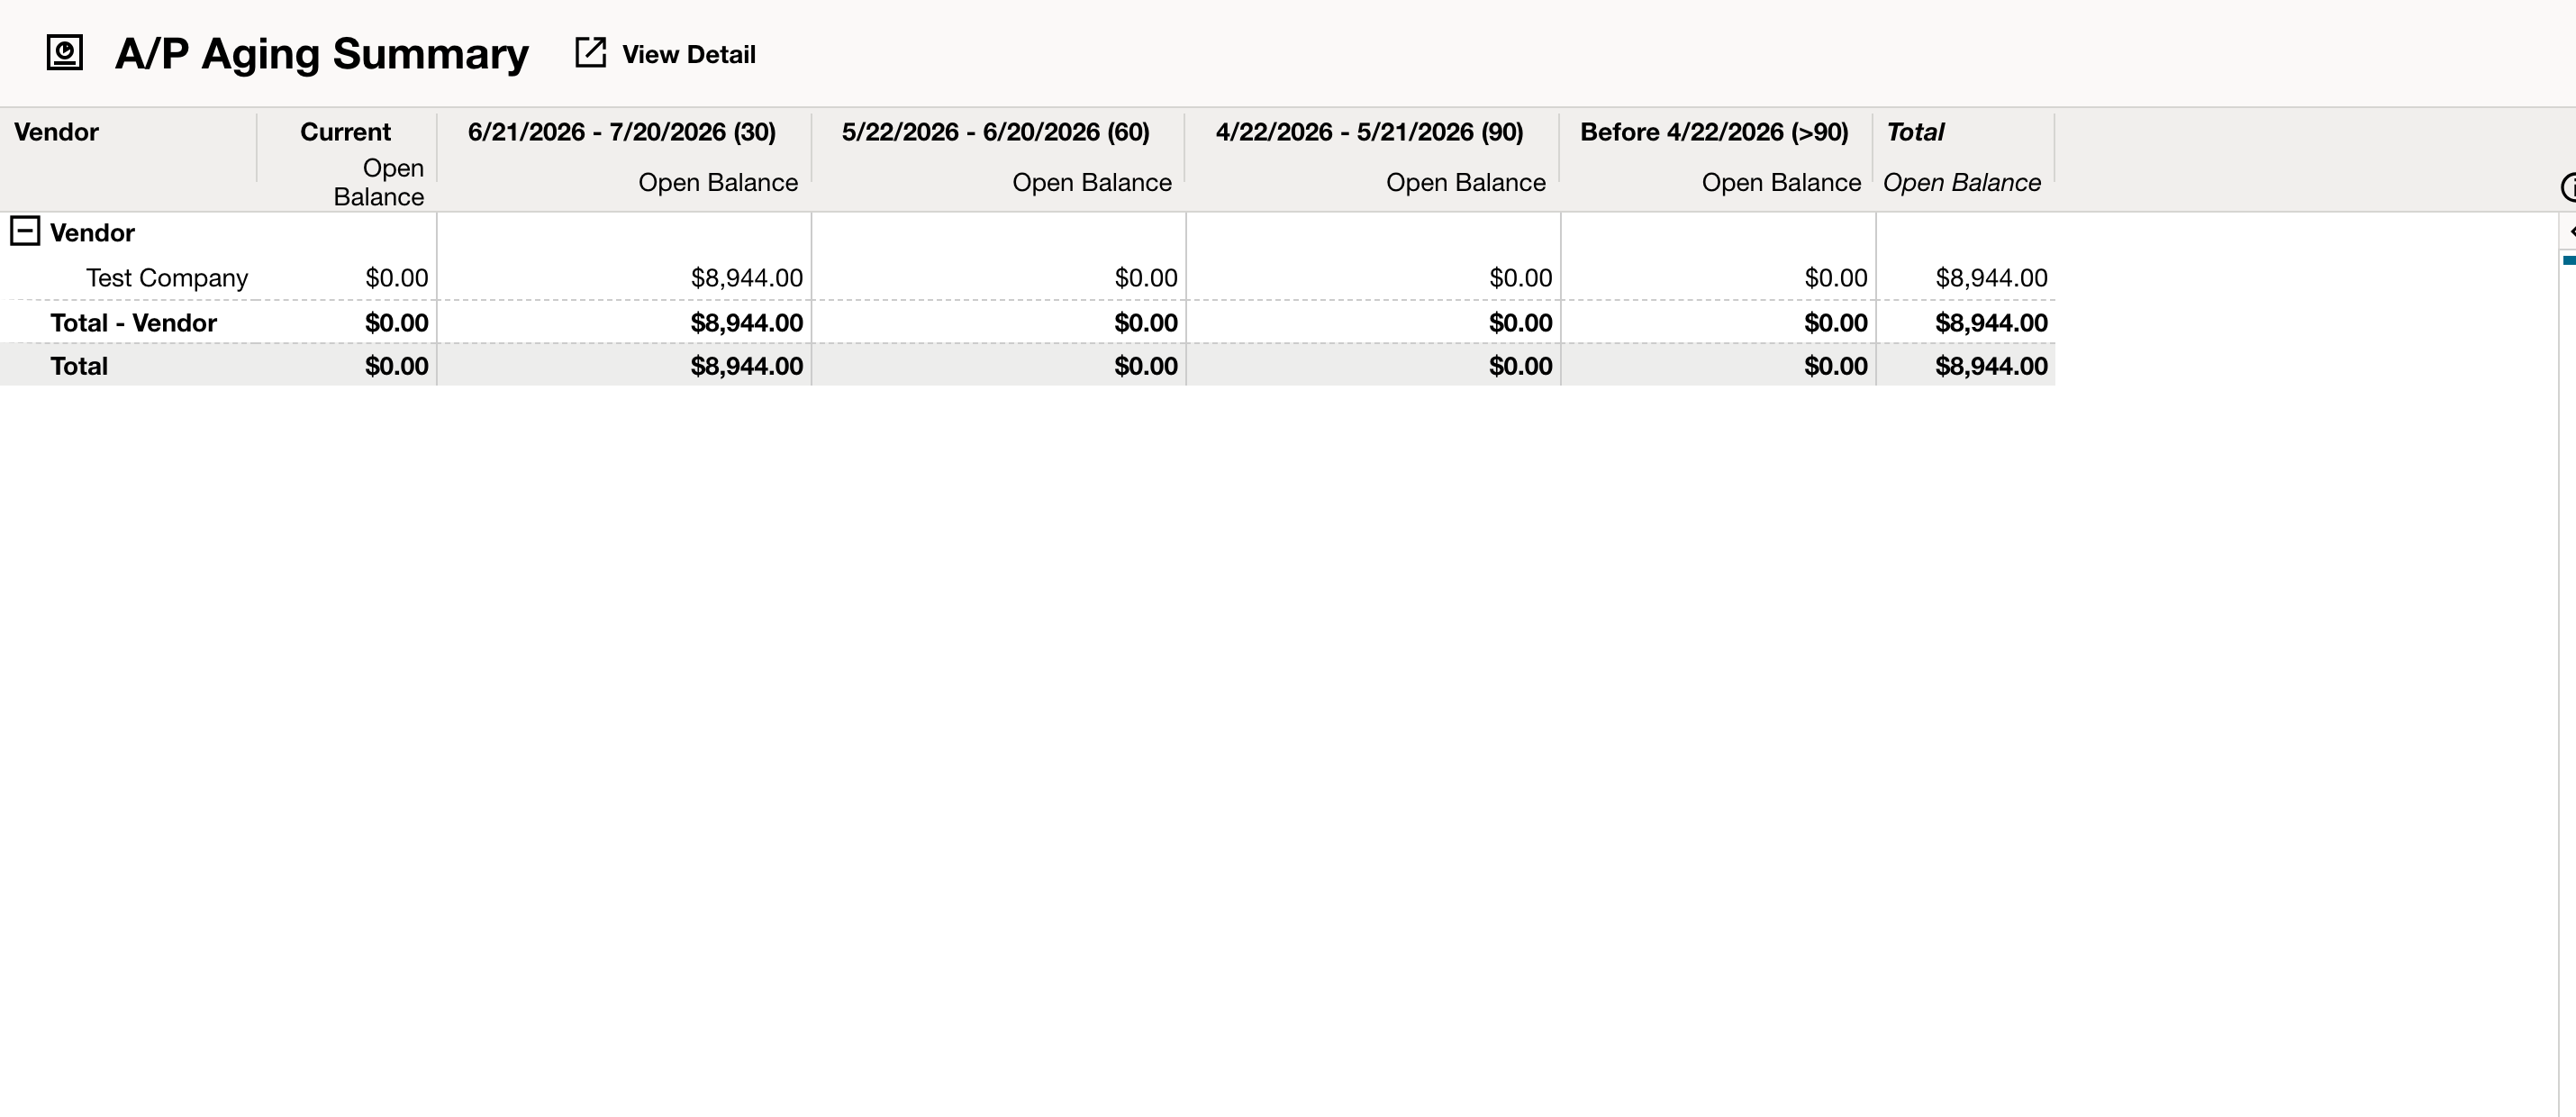This screenshot has height=1117, width=2576.
Task: Open the View Detail link
Action: [x=688, y=55]
